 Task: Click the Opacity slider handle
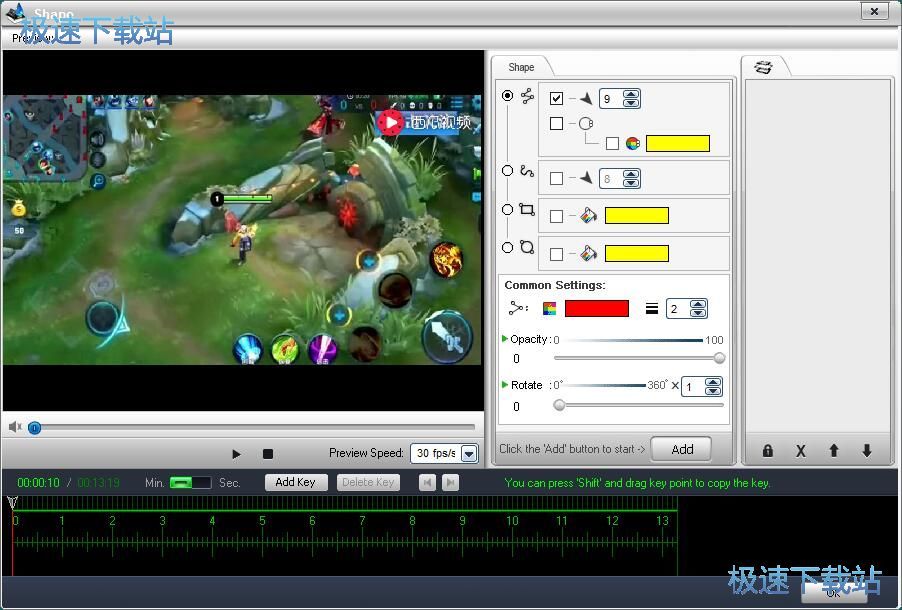719,358
